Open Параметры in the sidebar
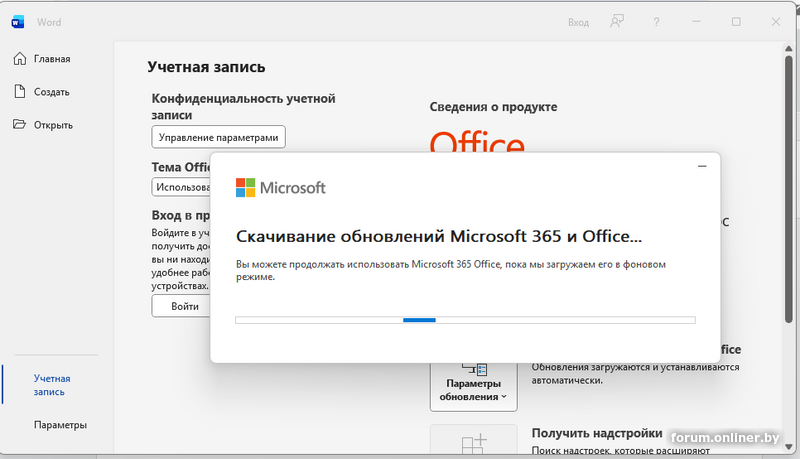Viewport: 800px width, 459px height. point(60,425)
